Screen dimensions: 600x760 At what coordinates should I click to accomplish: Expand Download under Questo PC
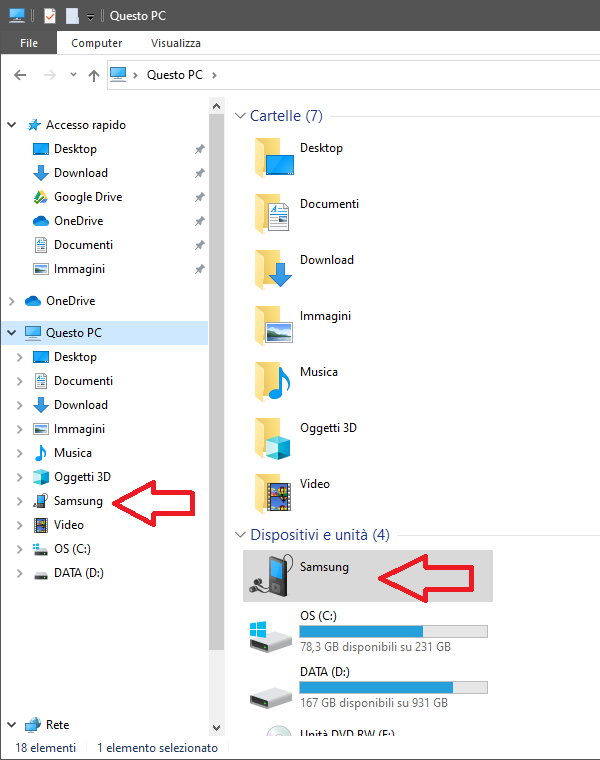19,405
